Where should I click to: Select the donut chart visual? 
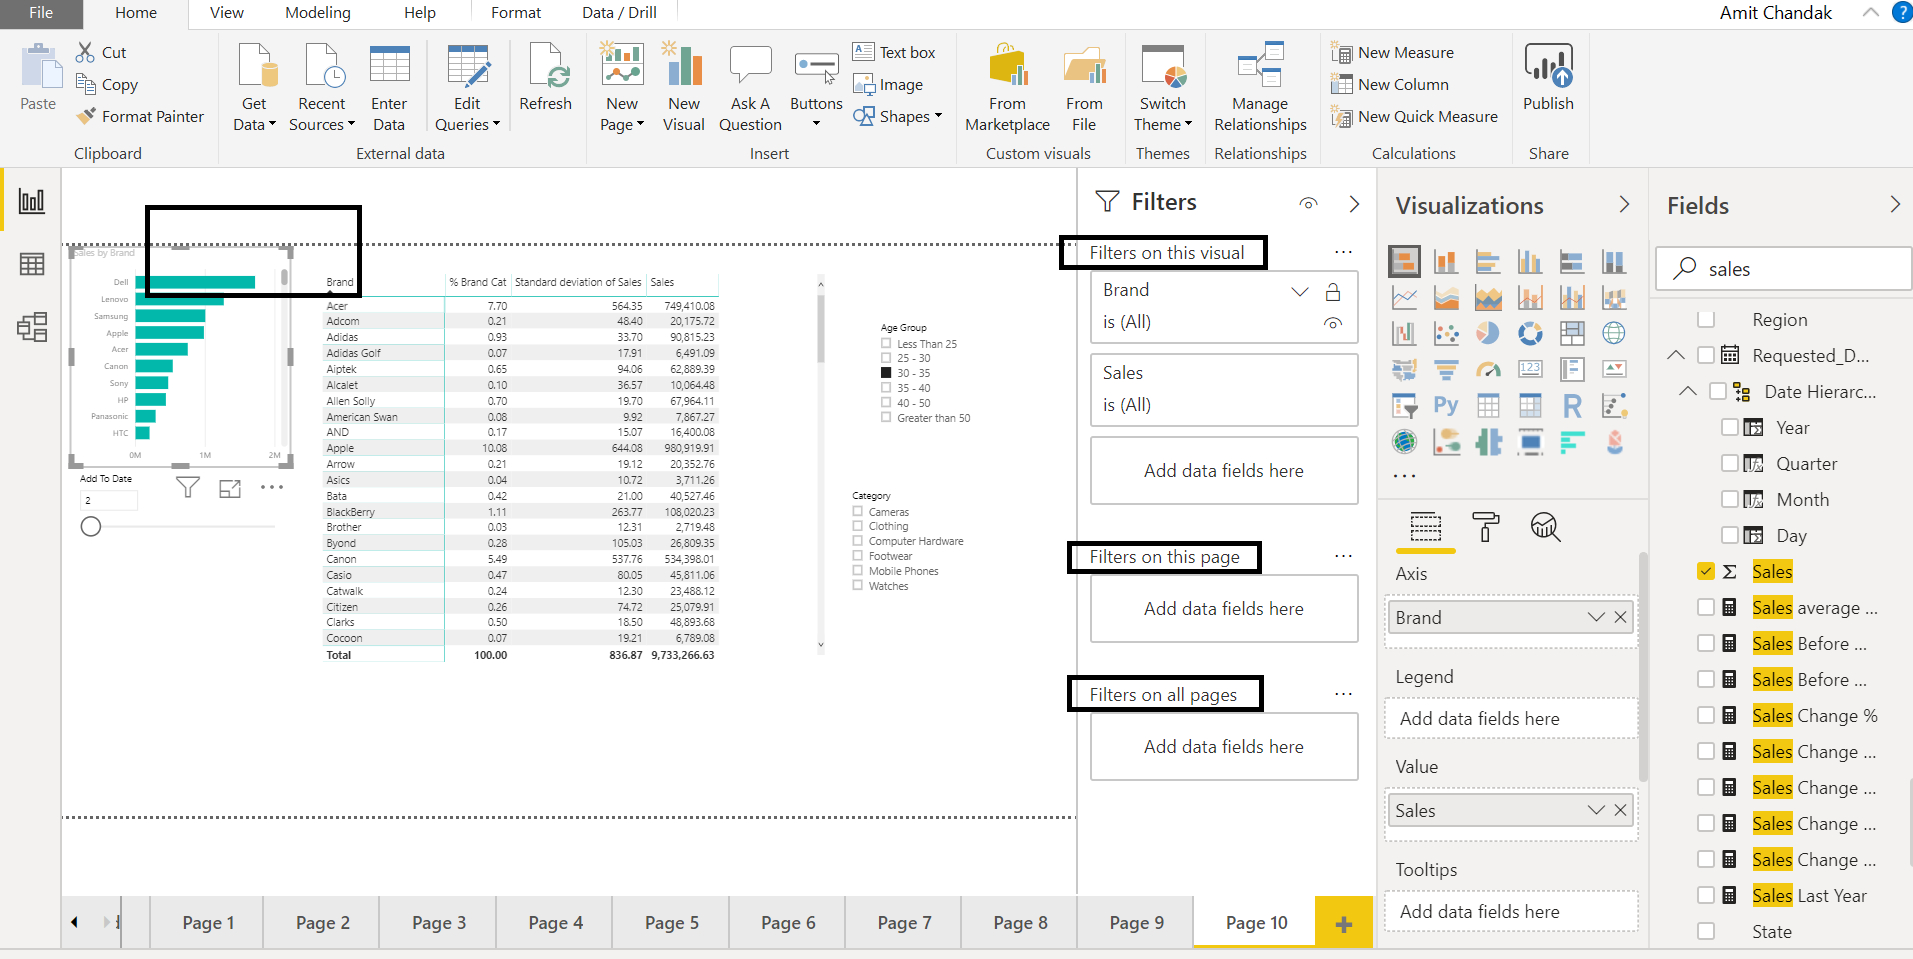click(x=1530, y=333)
